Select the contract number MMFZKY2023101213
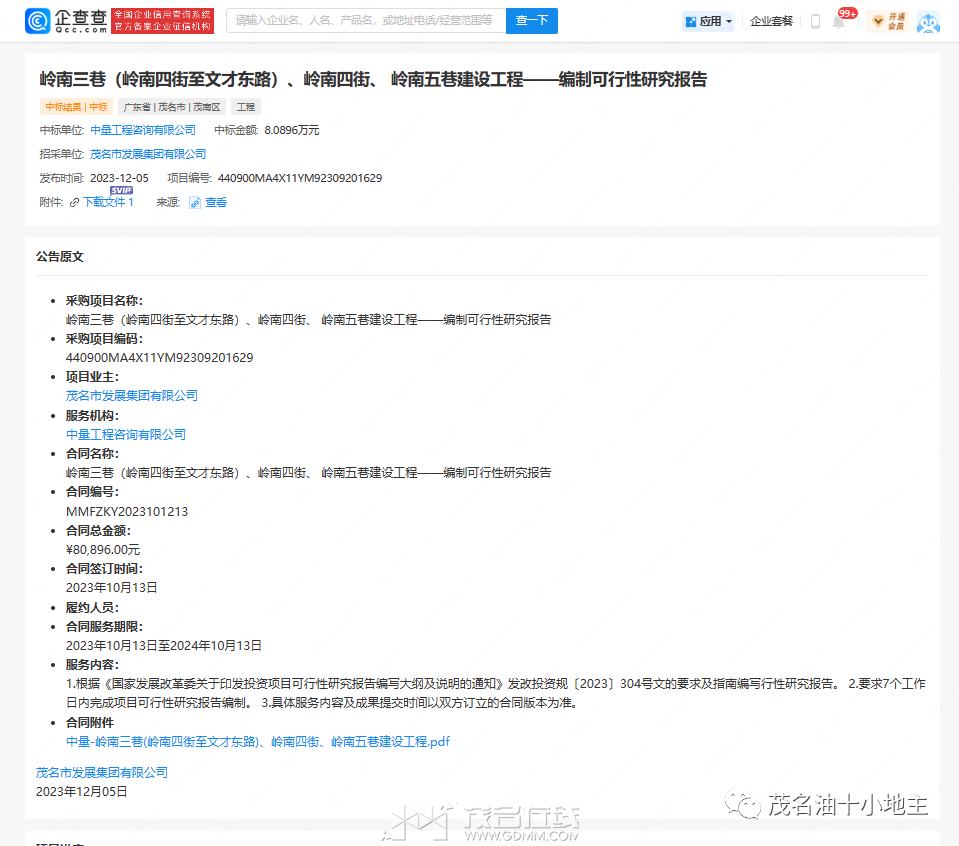The image size is (959, 846). (x=127, y=511)
